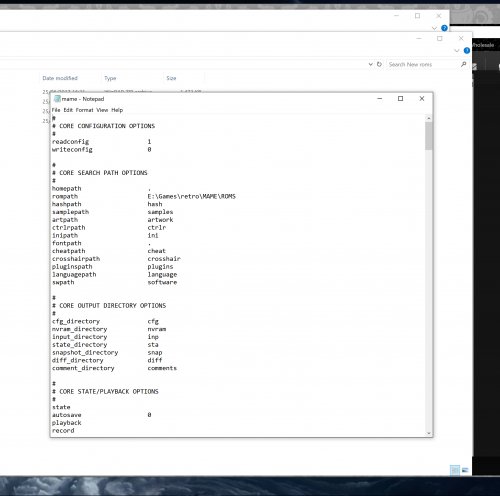Expand the address history dropdown in Explorer

pos(370,64)
